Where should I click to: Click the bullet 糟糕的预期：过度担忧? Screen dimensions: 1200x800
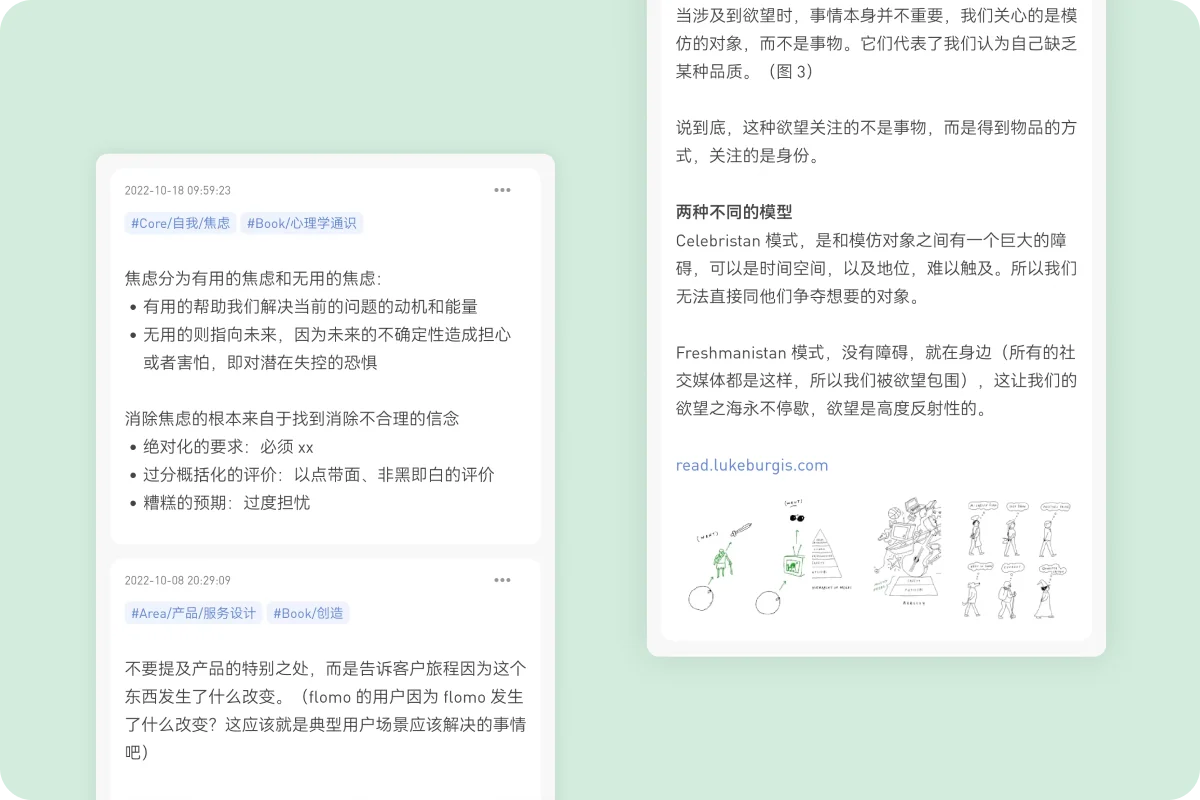(227, 503)
